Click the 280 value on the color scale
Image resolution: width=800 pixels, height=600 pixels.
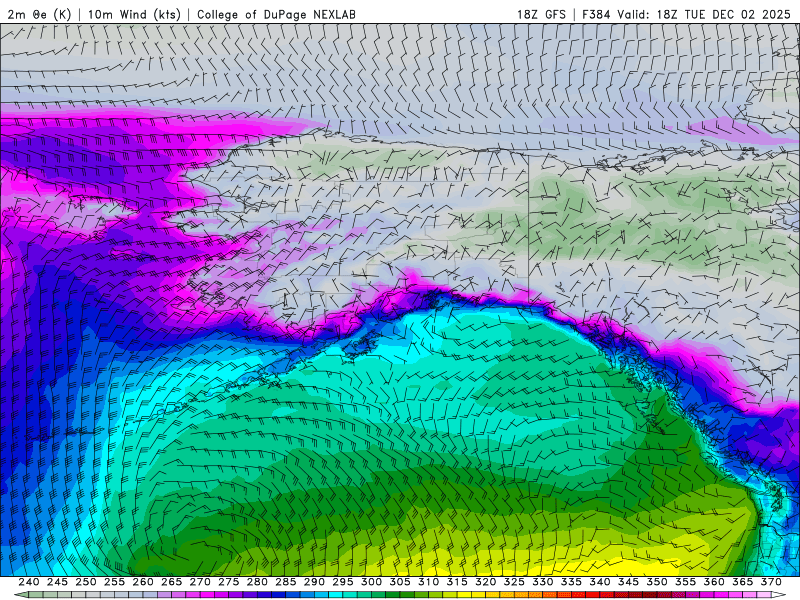tap(257, 582)
